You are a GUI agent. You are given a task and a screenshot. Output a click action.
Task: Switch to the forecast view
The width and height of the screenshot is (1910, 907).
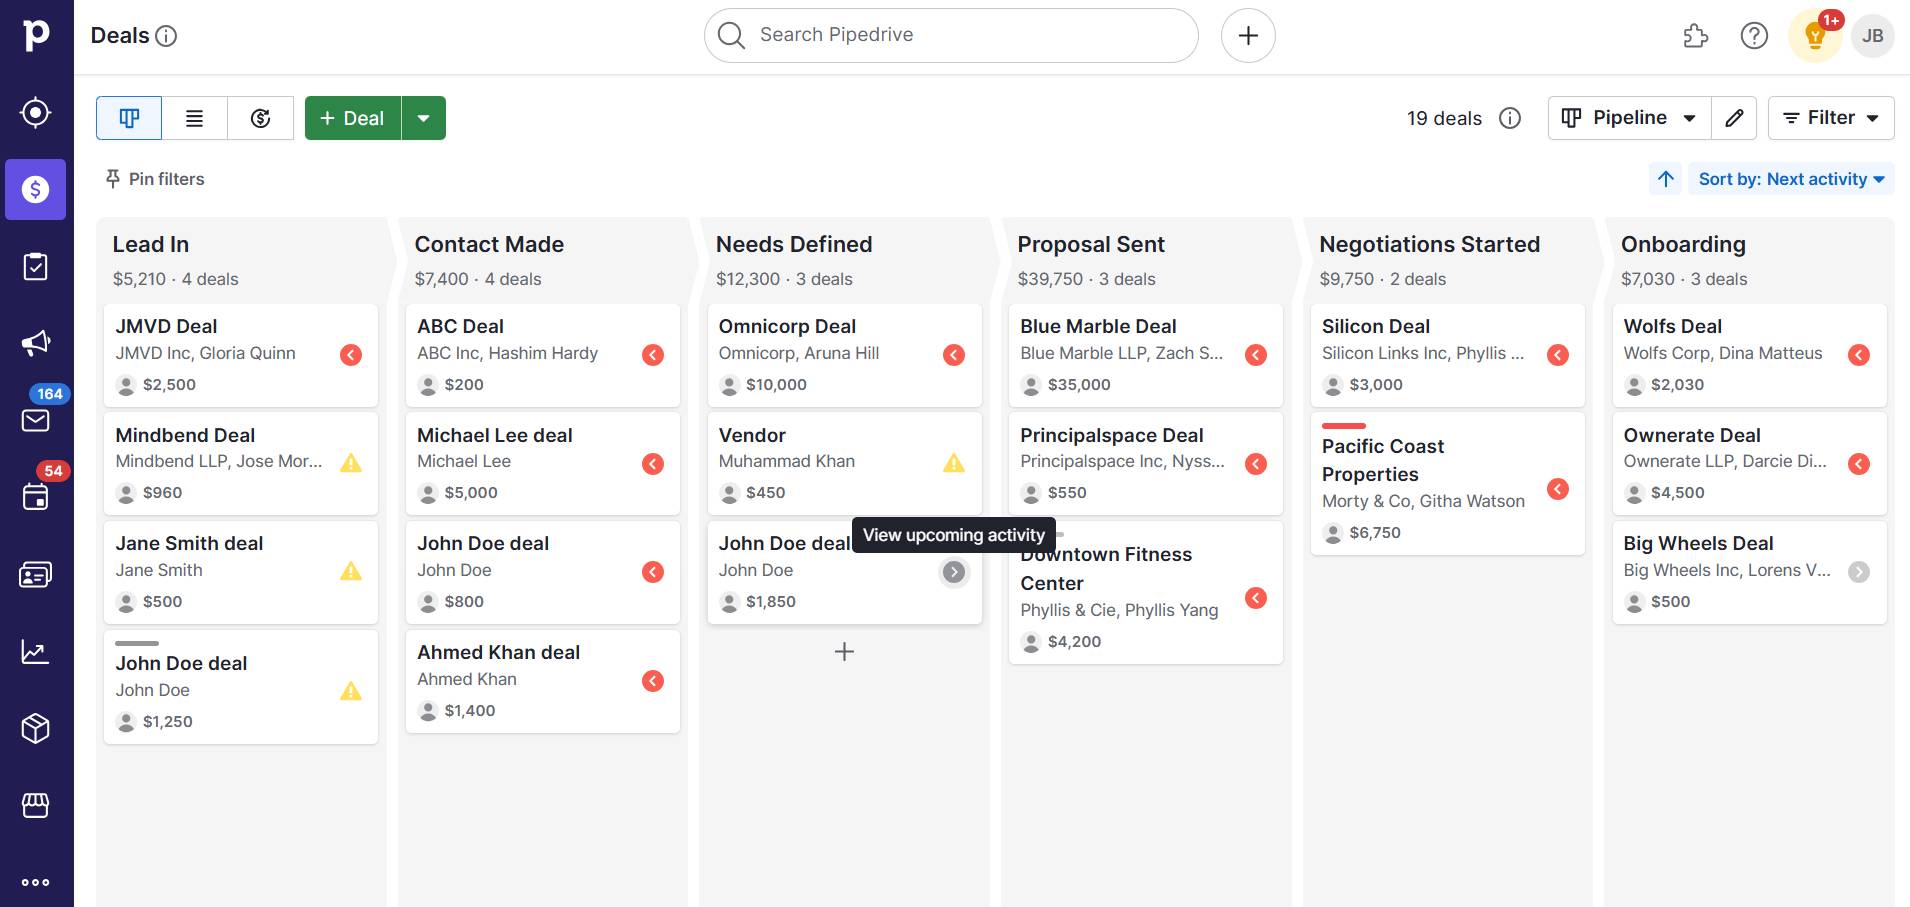click(260, 117)
